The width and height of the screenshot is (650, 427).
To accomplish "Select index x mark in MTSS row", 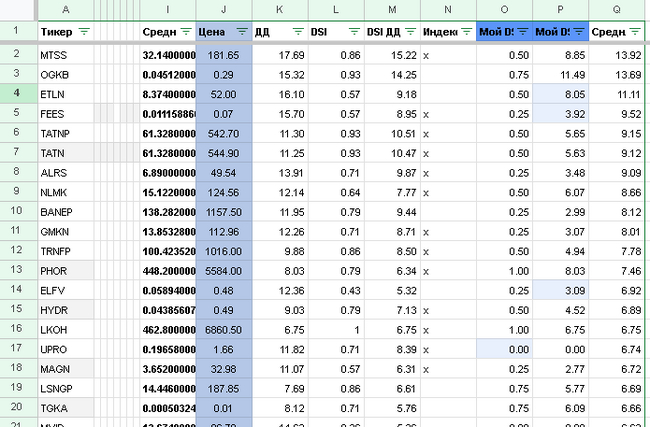I will pos(448,55).
